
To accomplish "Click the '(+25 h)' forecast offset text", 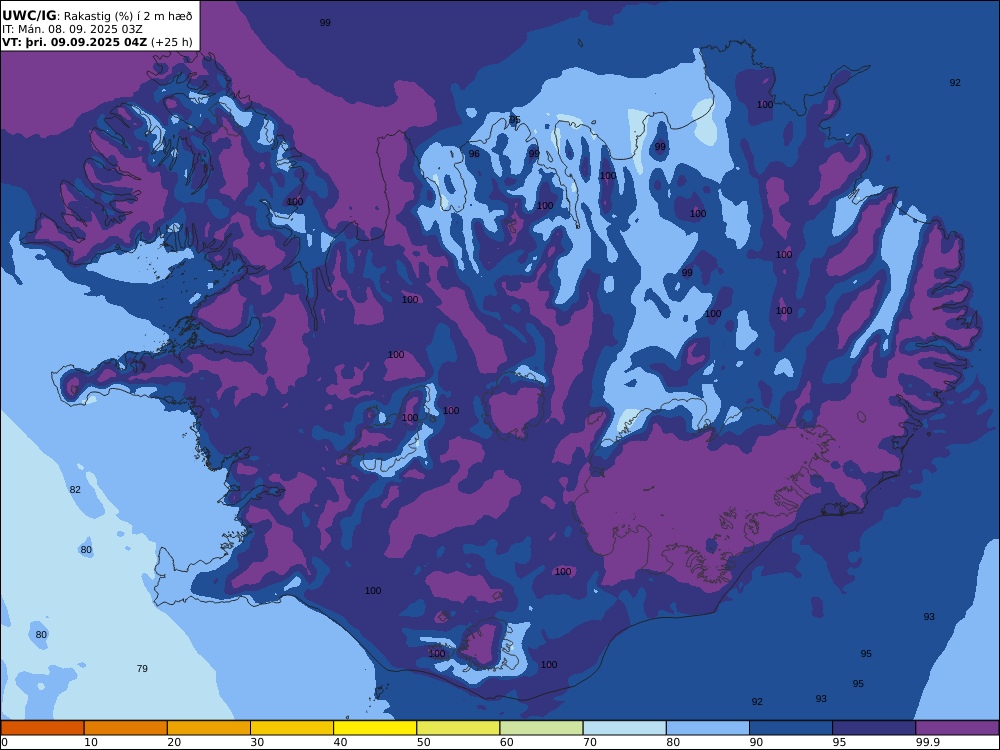I will 172,43.
